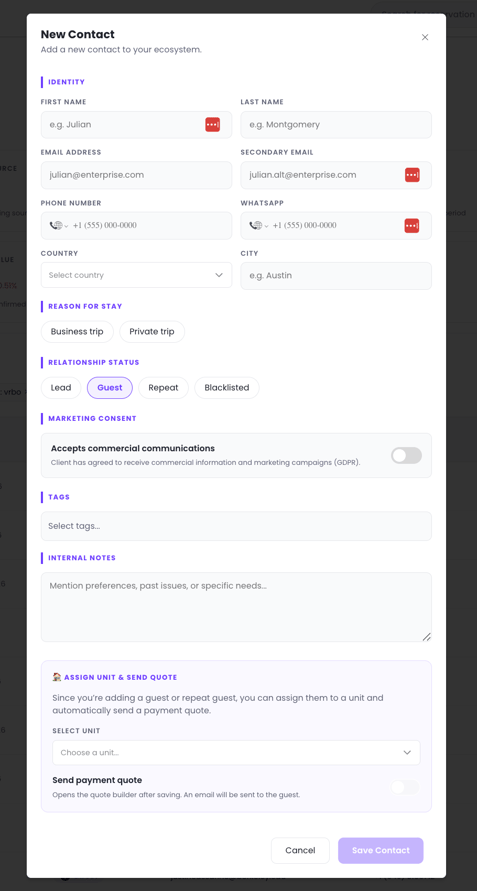The image size is (477, 891).
Task: Click the red autofill icon in WhatsApp field
Action: click(x=412, y=226)
